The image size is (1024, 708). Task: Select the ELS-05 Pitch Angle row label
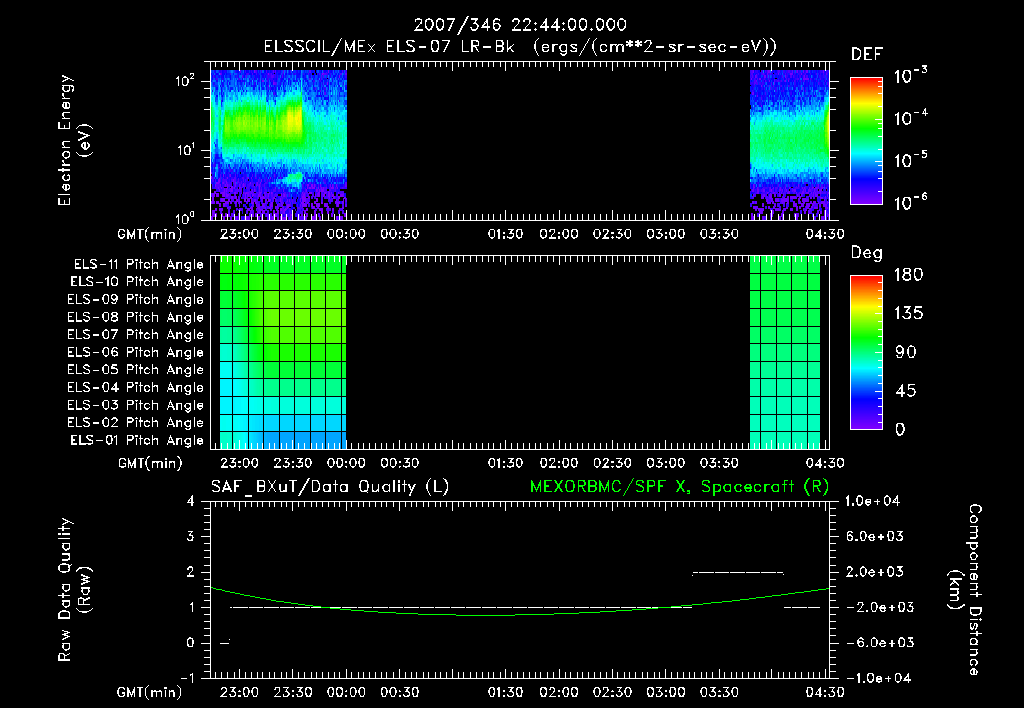pos(136,370)
